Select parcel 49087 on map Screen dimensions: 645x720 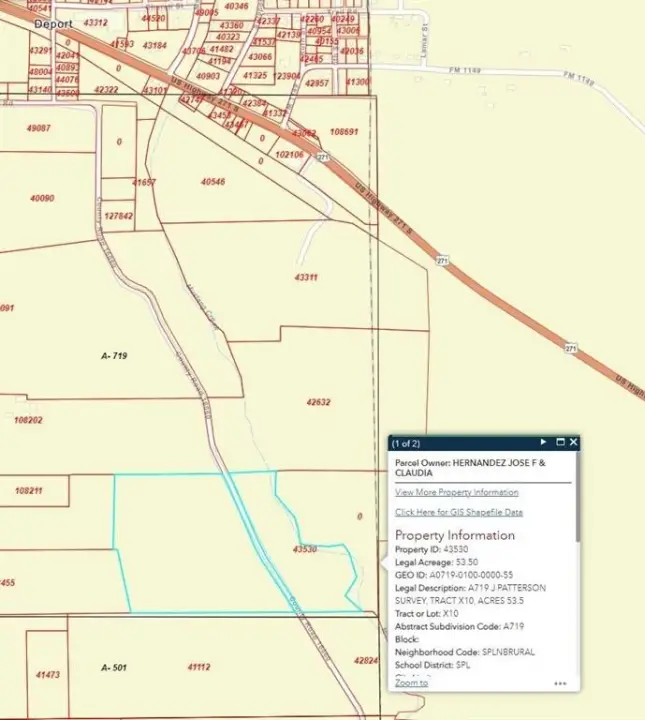point(39,128)
